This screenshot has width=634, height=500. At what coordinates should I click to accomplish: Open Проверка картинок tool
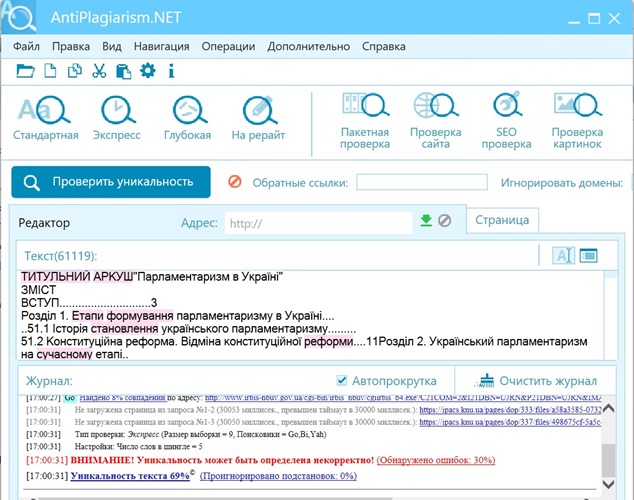[x=577, y=121]
